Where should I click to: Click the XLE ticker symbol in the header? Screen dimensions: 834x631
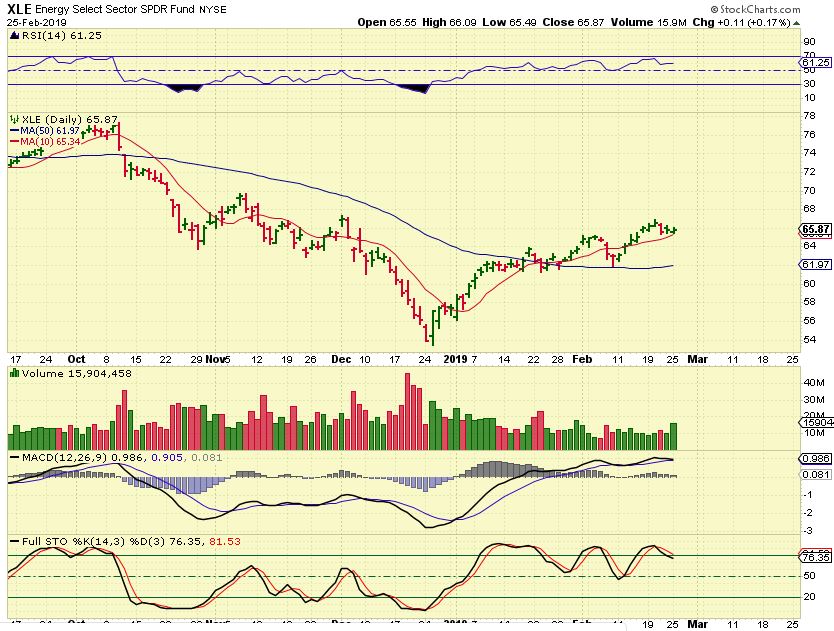point(19,9)
